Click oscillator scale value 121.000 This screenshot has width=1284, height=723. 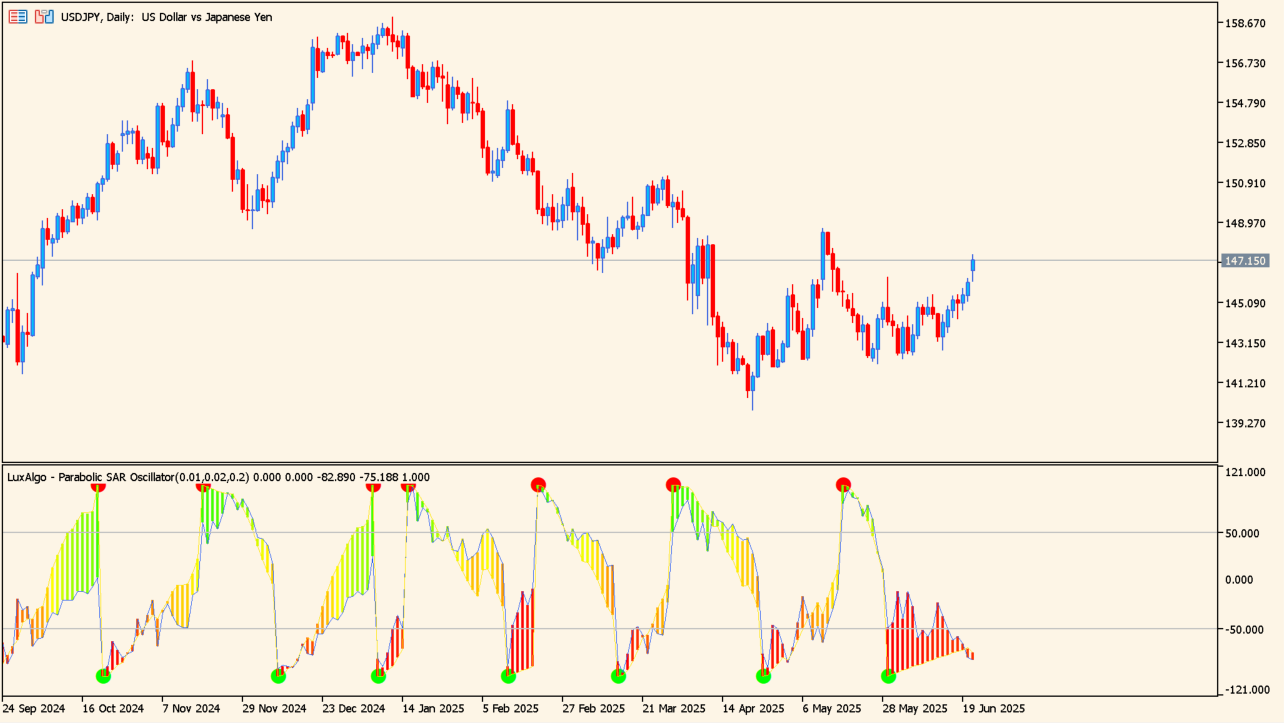1245,473
